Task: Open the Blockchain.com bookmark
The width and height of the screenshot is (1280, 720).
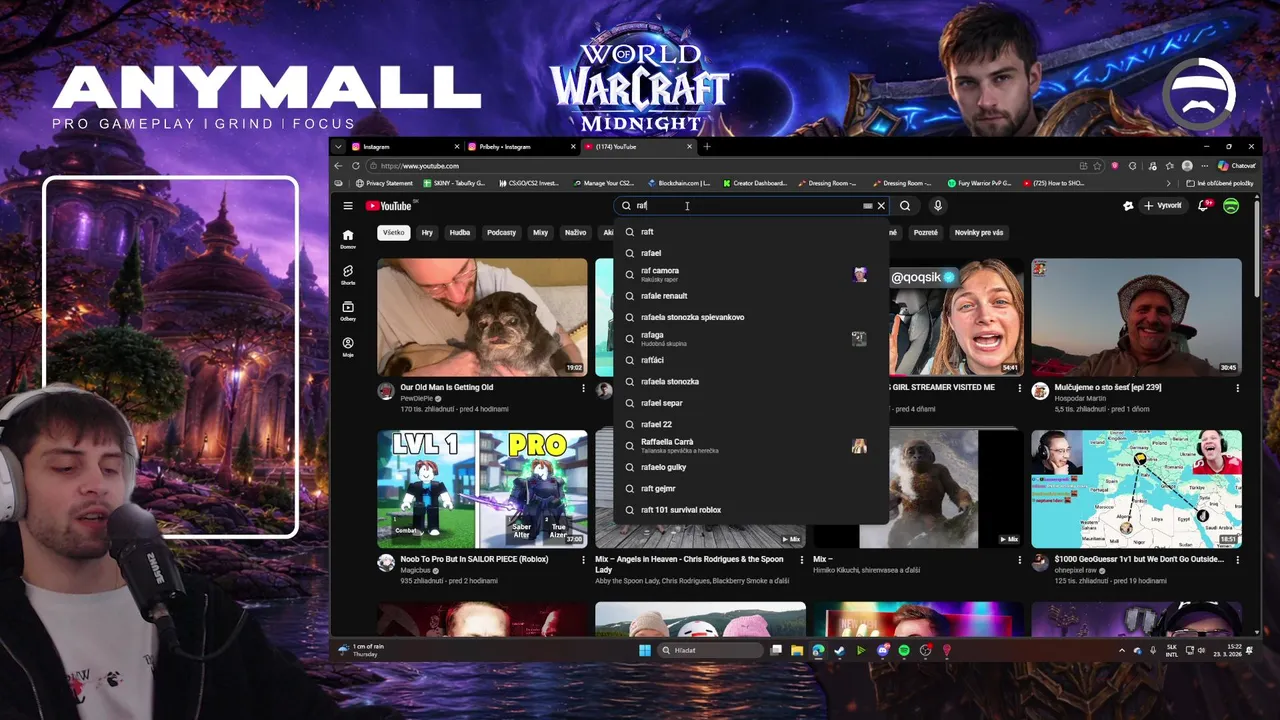Action: 679,184
